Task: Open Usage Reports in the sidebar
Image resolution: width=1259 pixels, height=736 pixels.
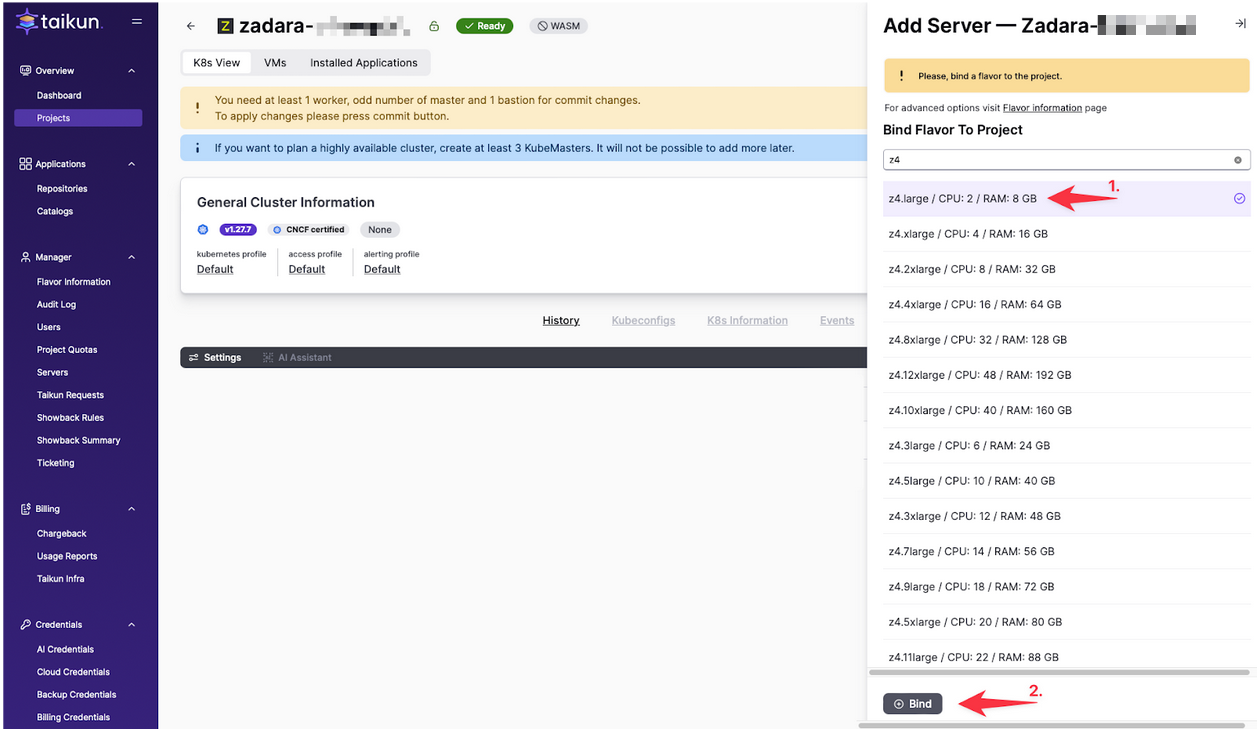Action: [67, 556]
